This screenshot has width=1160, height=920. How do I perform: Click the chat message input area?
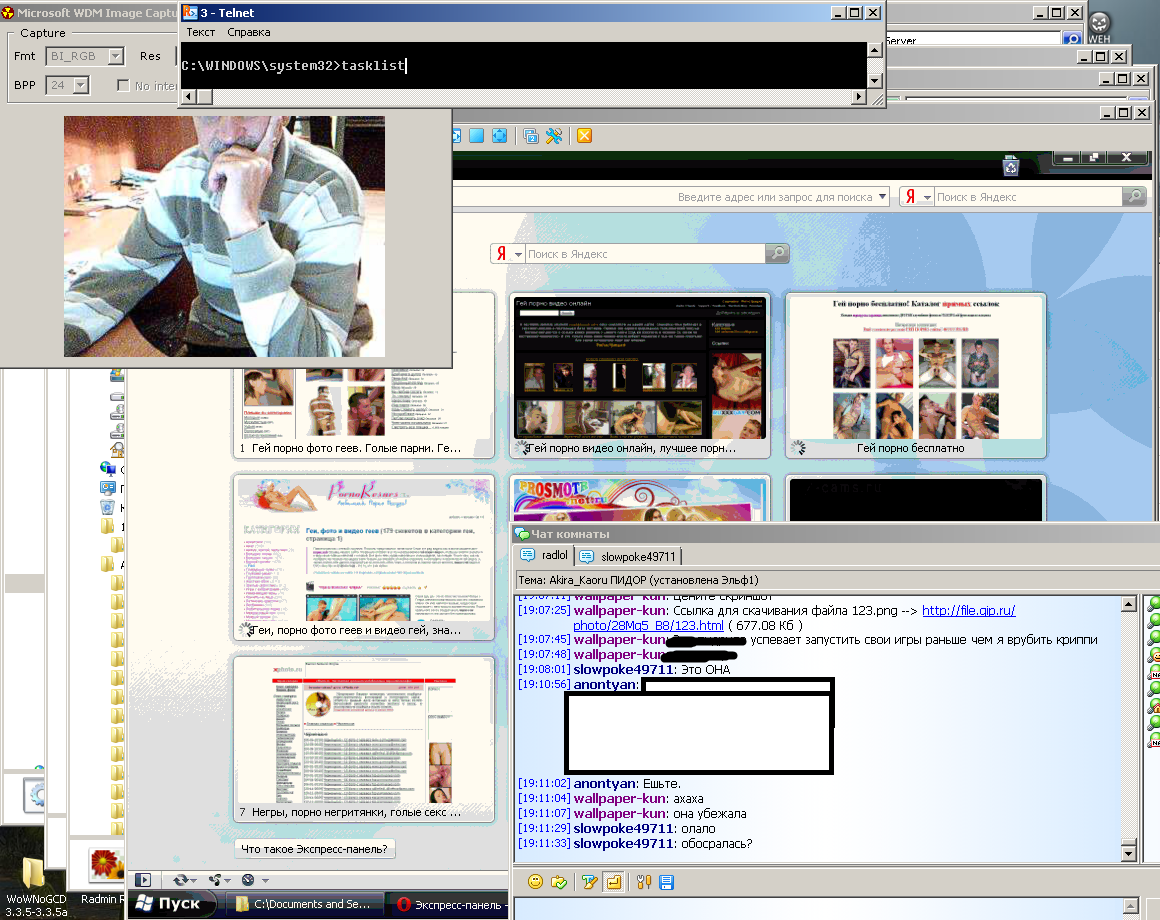[817, 908]
